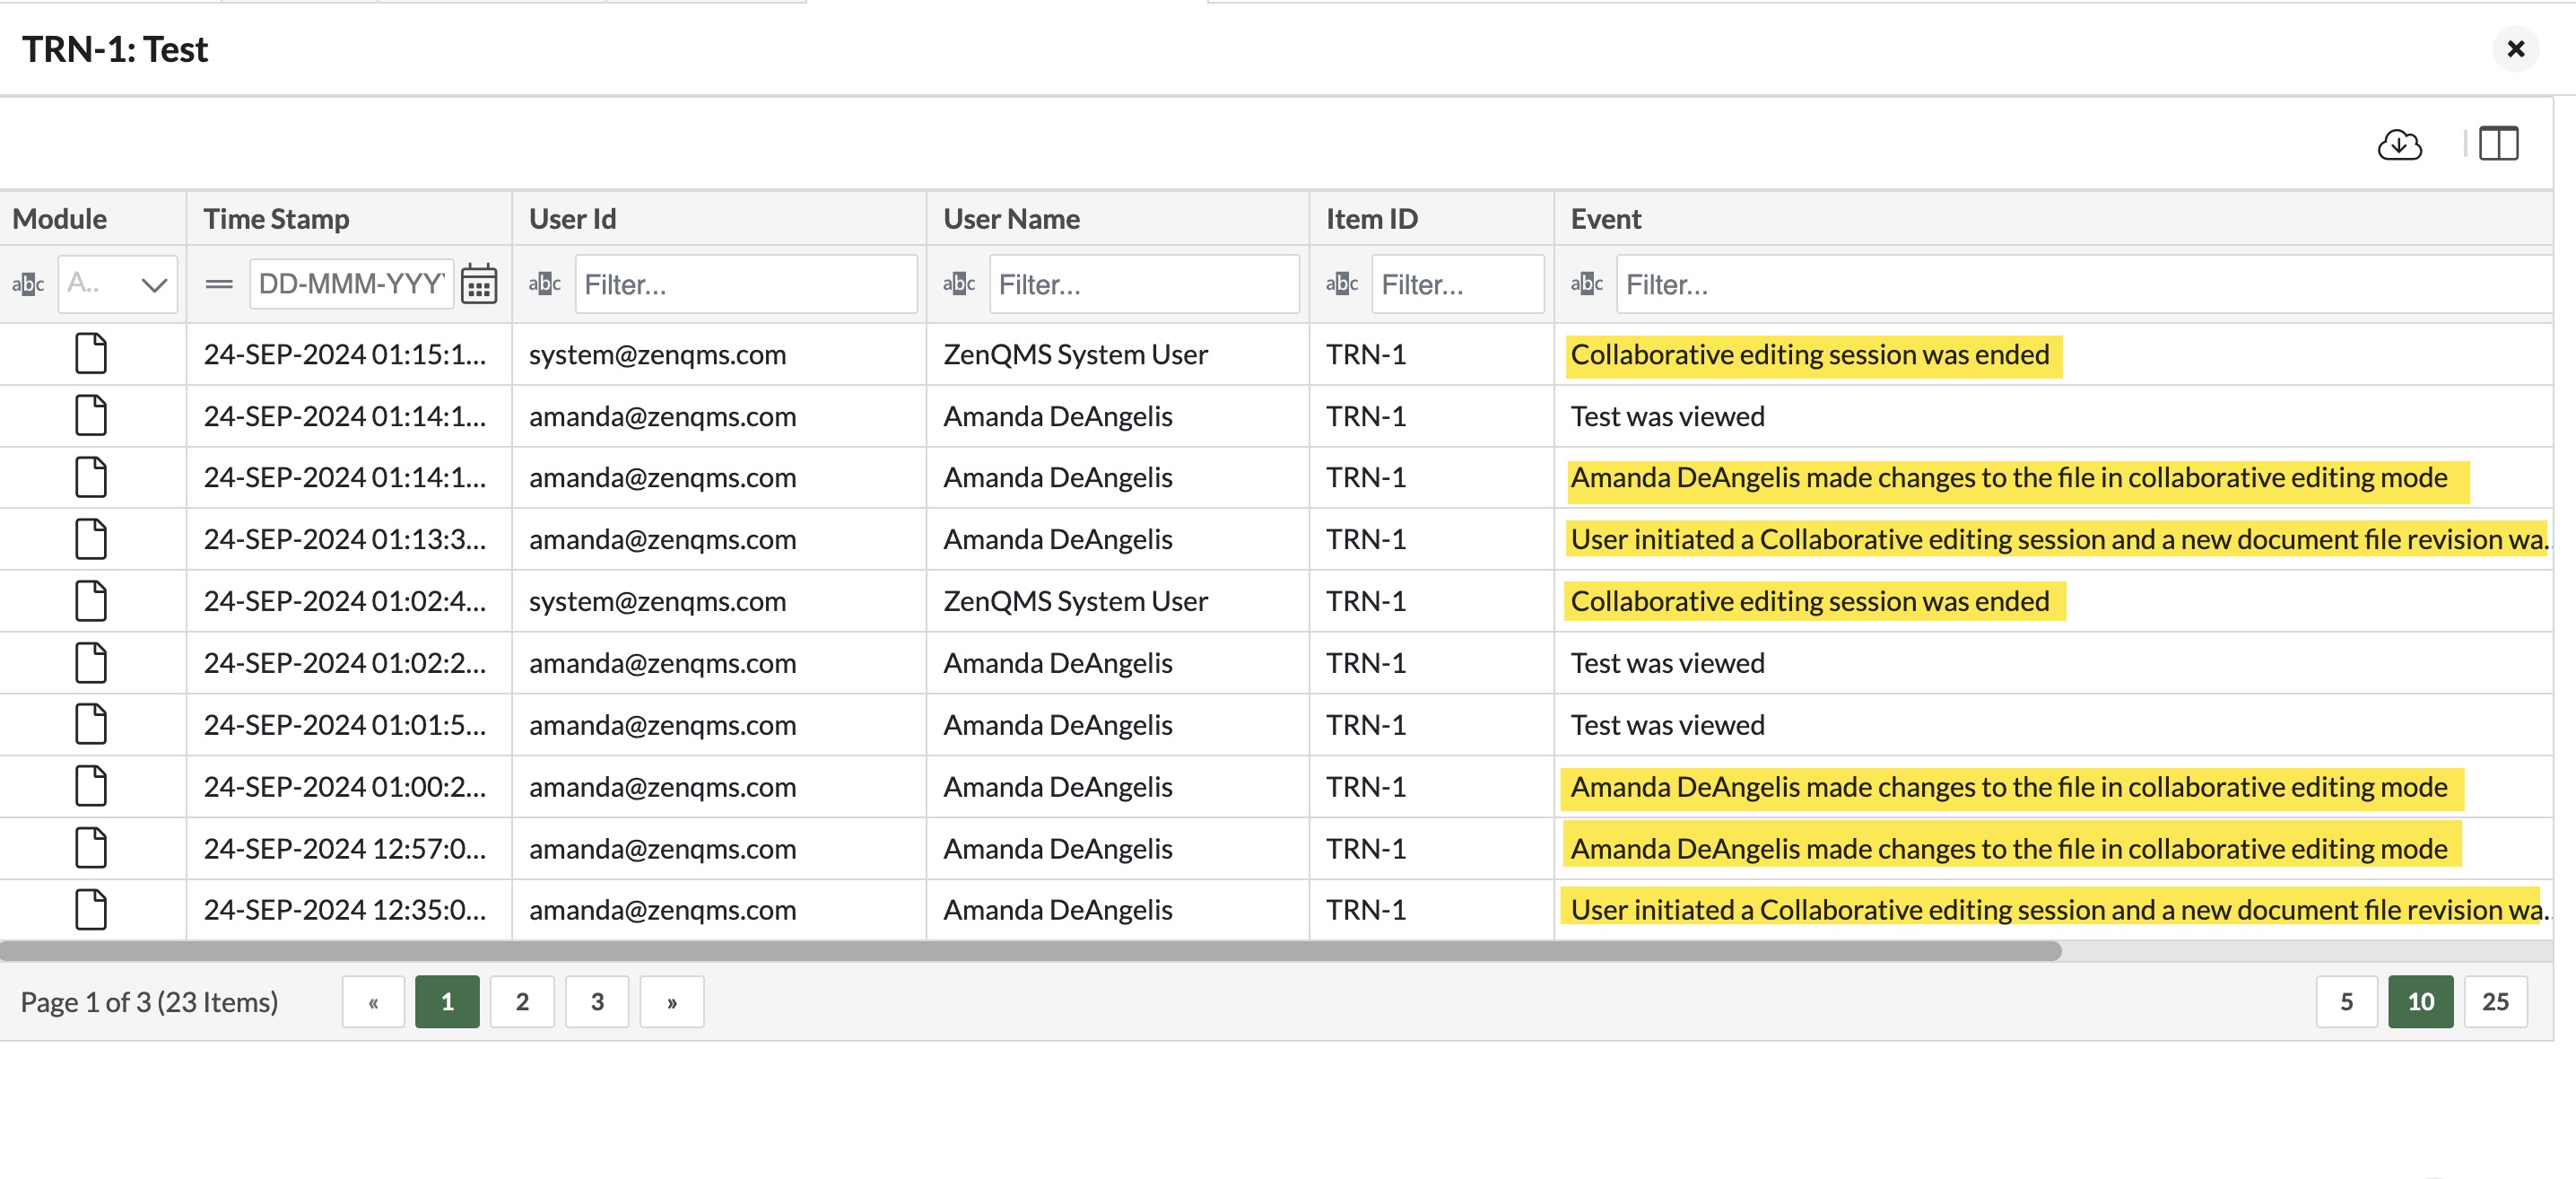The image size is (2576, 1179).
Task: Click document icon in 01:15:1 timestamp row
Action: pos(91,354)
